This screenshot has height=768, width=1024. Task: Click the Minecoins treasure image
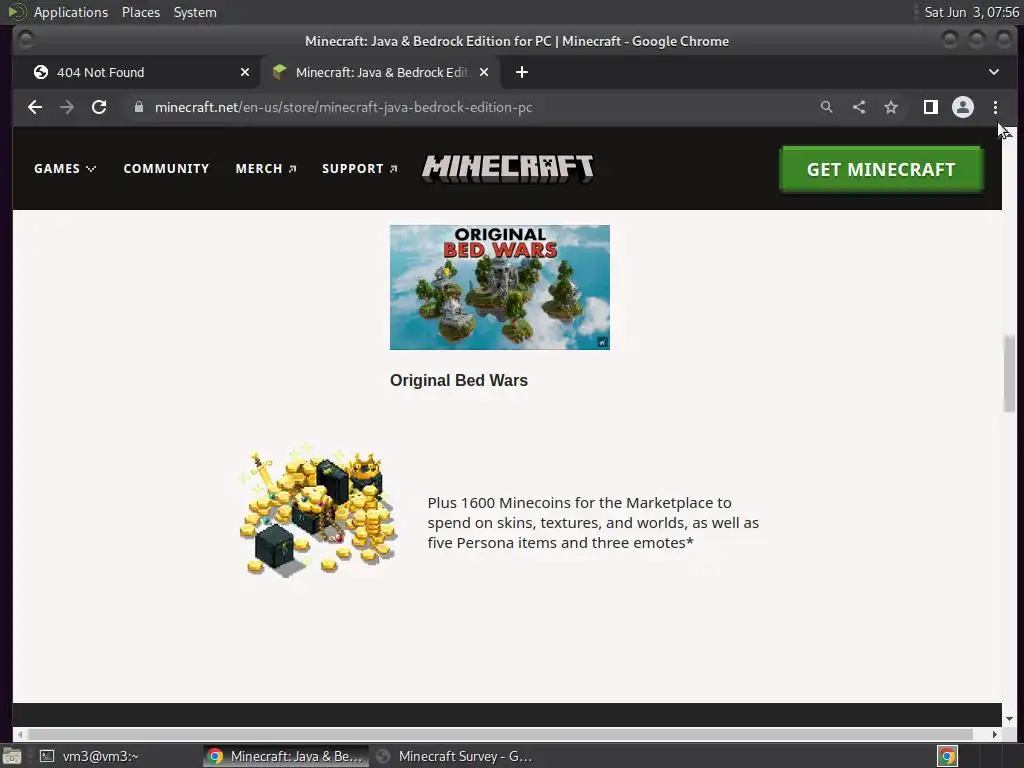tap(318, 511)
